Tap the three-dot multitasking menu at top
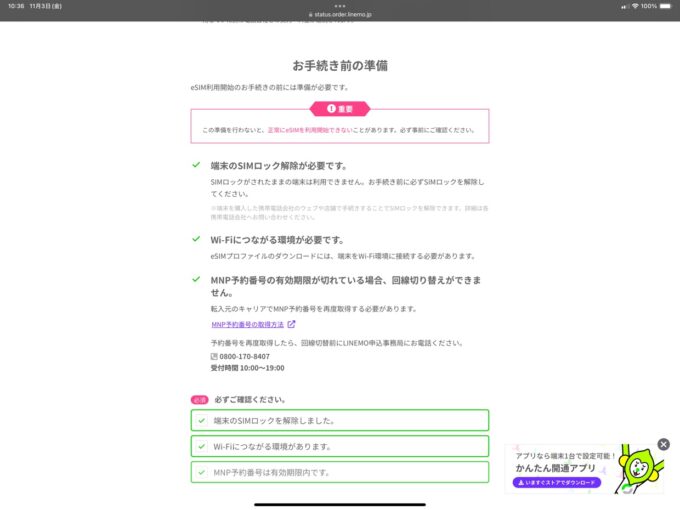 (340, 5)
